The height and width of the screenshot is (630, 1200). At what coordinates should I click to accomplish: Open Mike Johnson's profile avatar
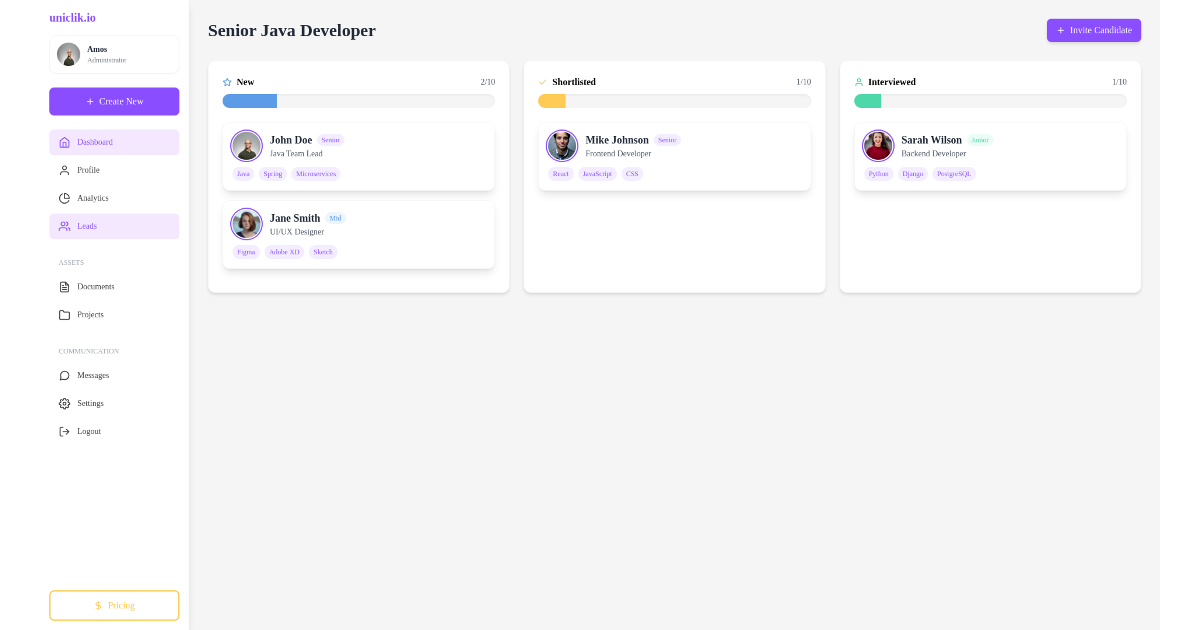[x=562, y=145]
